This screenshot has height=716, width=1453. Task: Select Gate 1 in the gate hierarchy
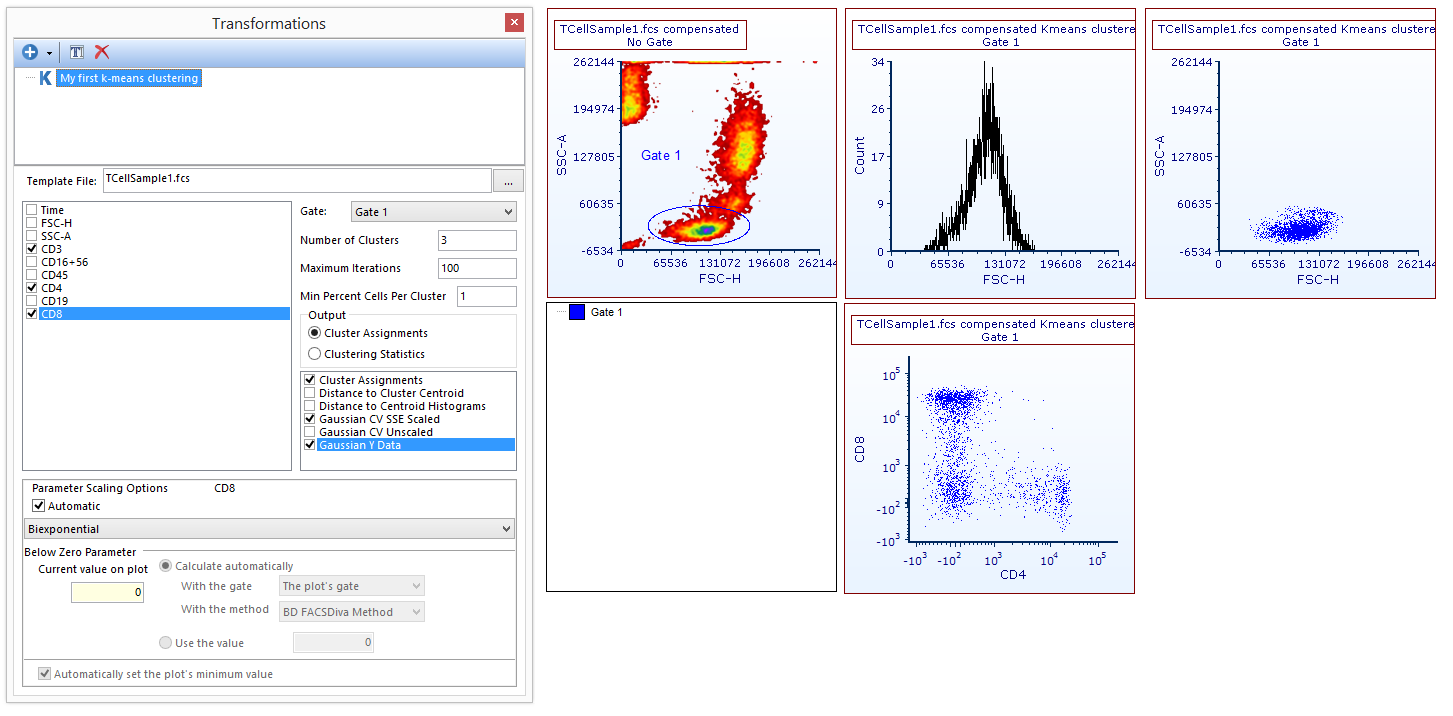pos(607,312)
